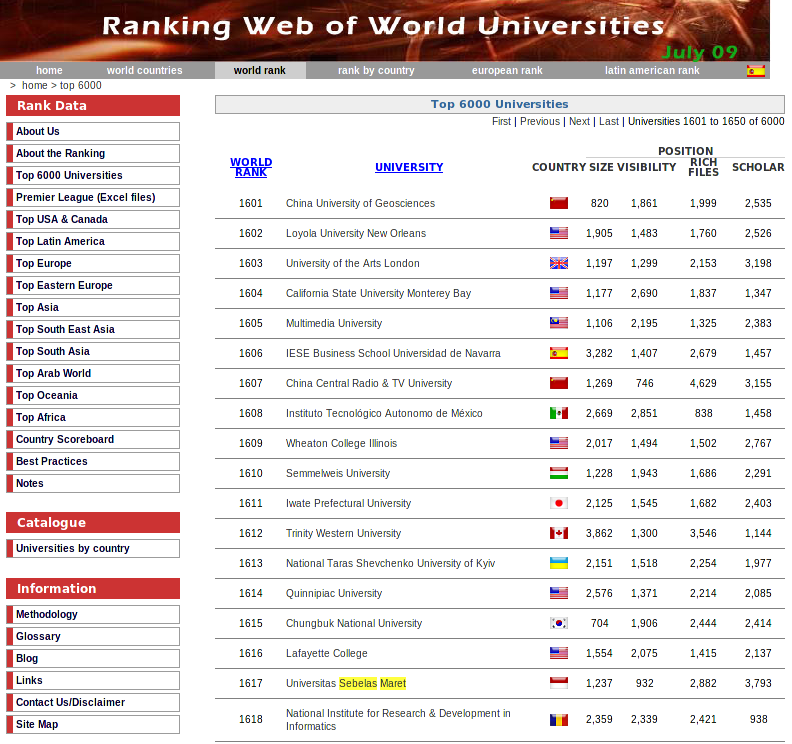
Task: Open the rank by country tab
Action: 376,70
